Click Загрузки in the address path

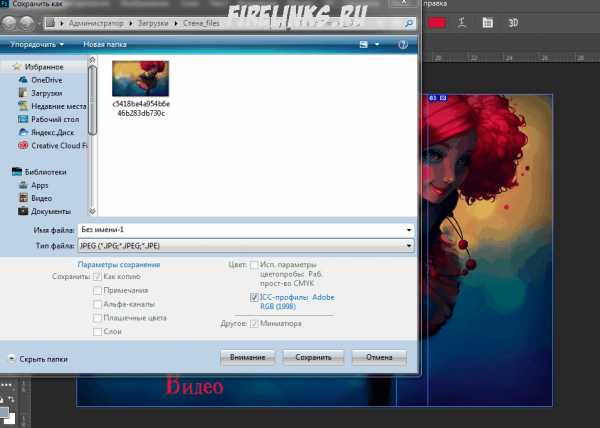coord(153,23)
